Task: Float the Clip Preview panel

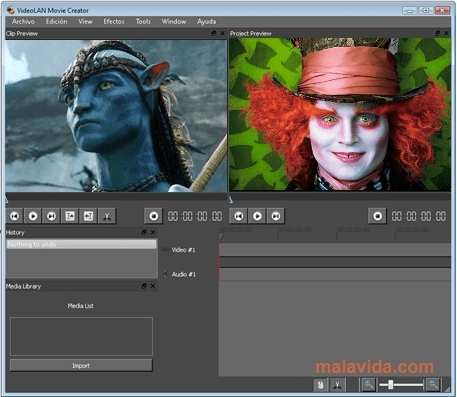Action: pos(214,33)
